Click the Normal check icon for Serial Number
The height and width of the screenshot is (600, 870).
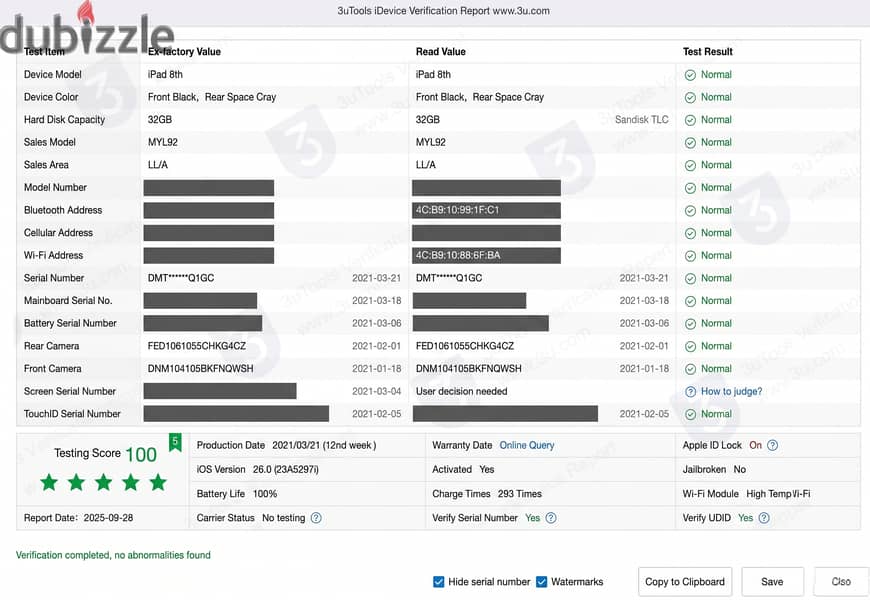pos(690,279)
